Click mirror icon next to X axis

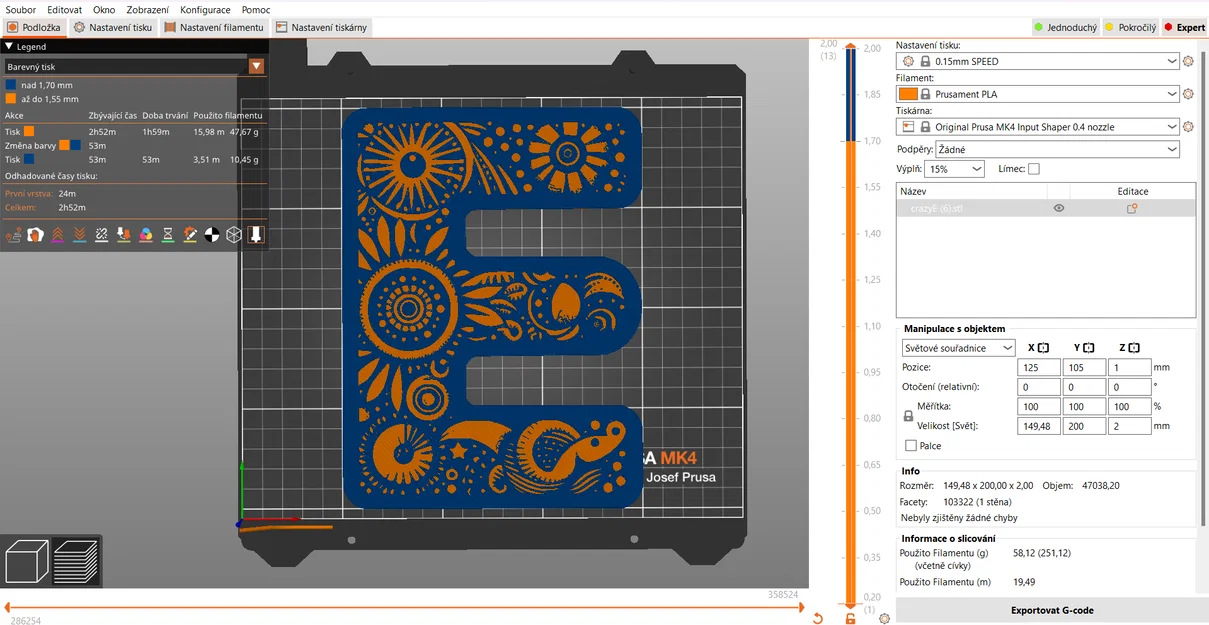[1043, 348]
